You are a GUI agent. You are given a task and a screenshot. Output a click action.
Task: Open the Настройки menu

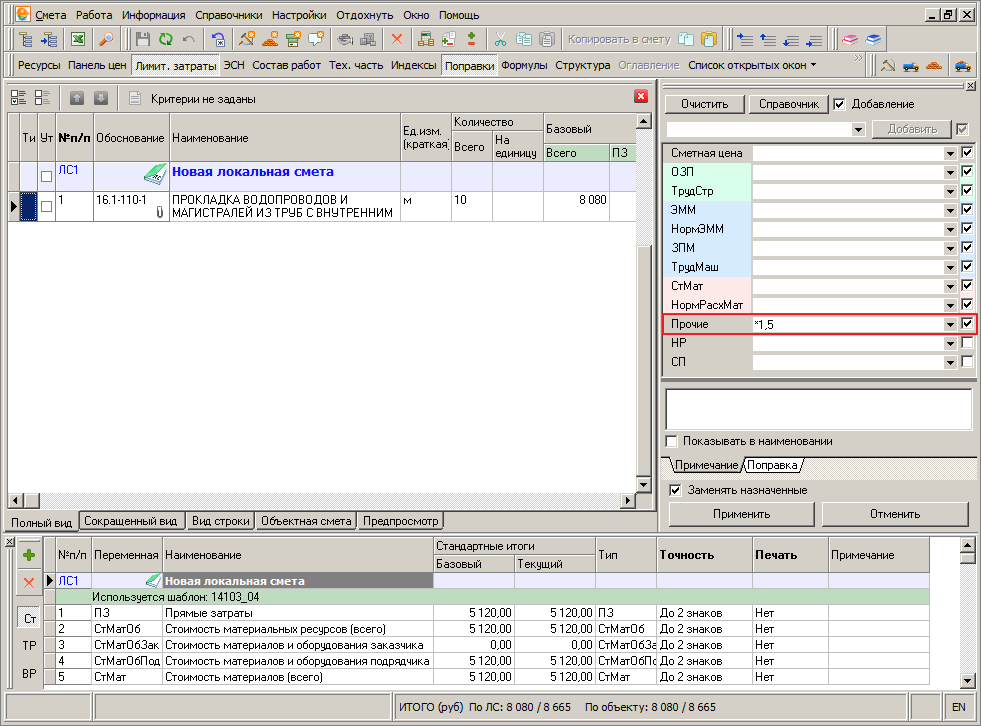click(x=299, y=15)
